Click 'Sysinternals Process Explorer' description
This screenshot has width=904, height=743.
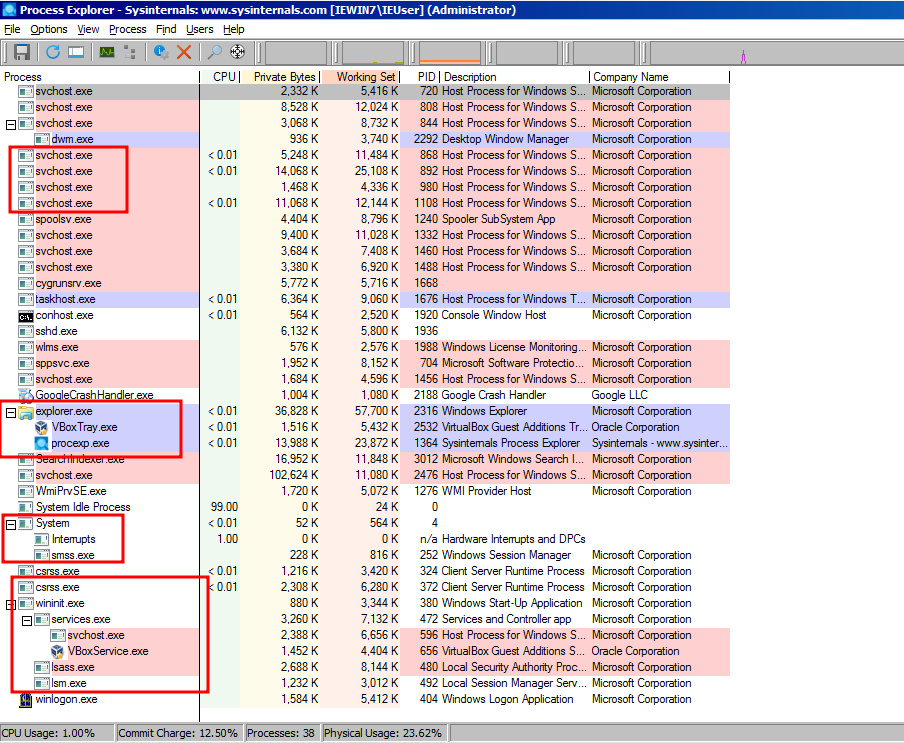[510, 443]
